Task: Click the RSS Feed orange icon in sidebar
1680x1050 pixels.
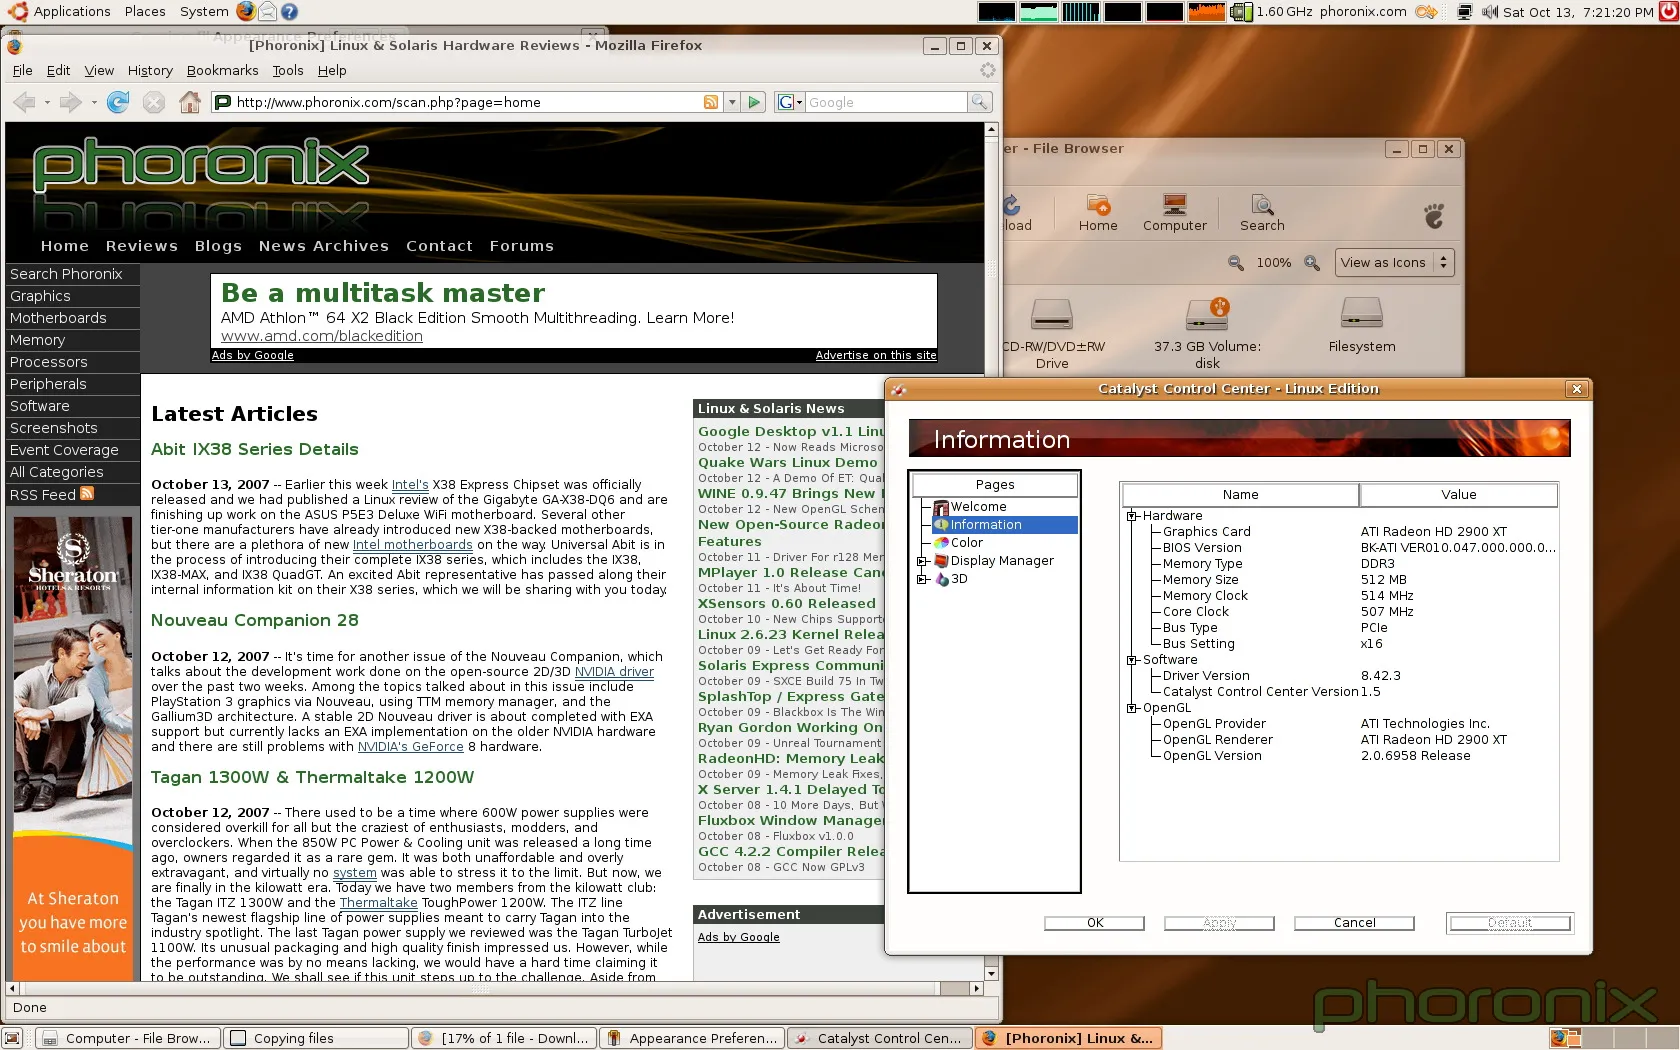Action: pos(87,493)
